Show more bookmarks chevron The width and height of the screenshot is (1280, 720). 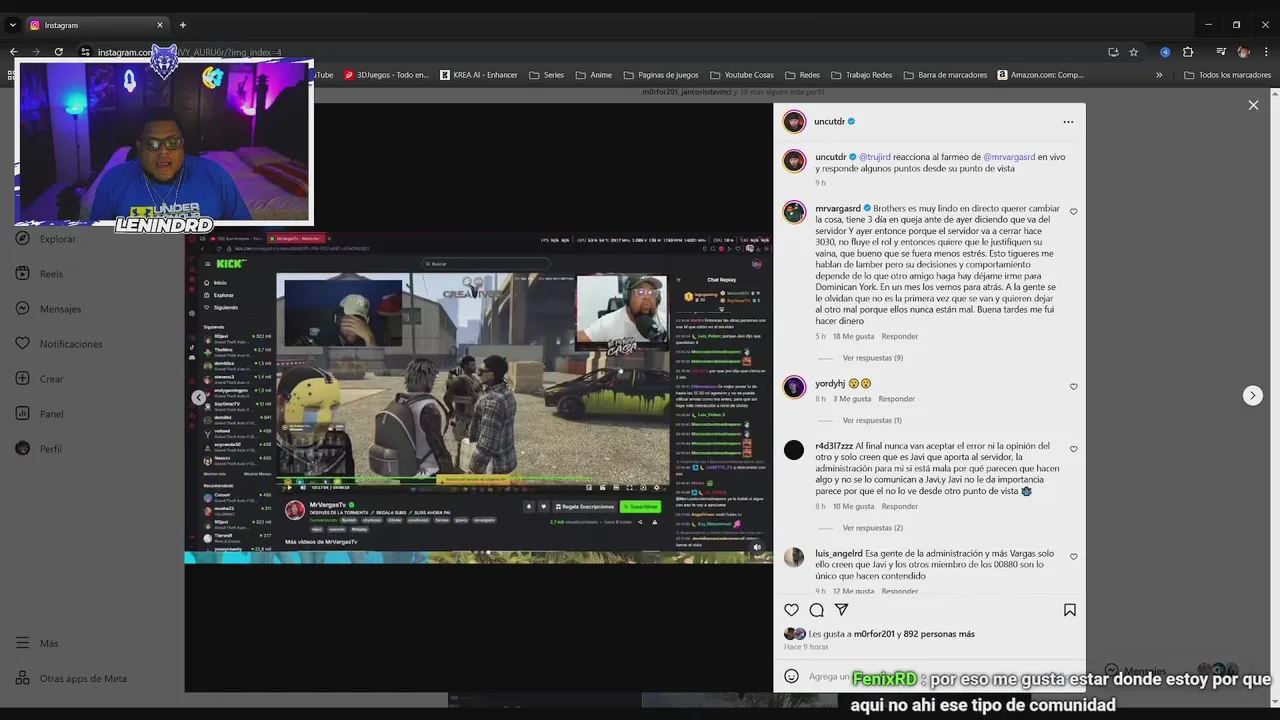pos(1159,75)
